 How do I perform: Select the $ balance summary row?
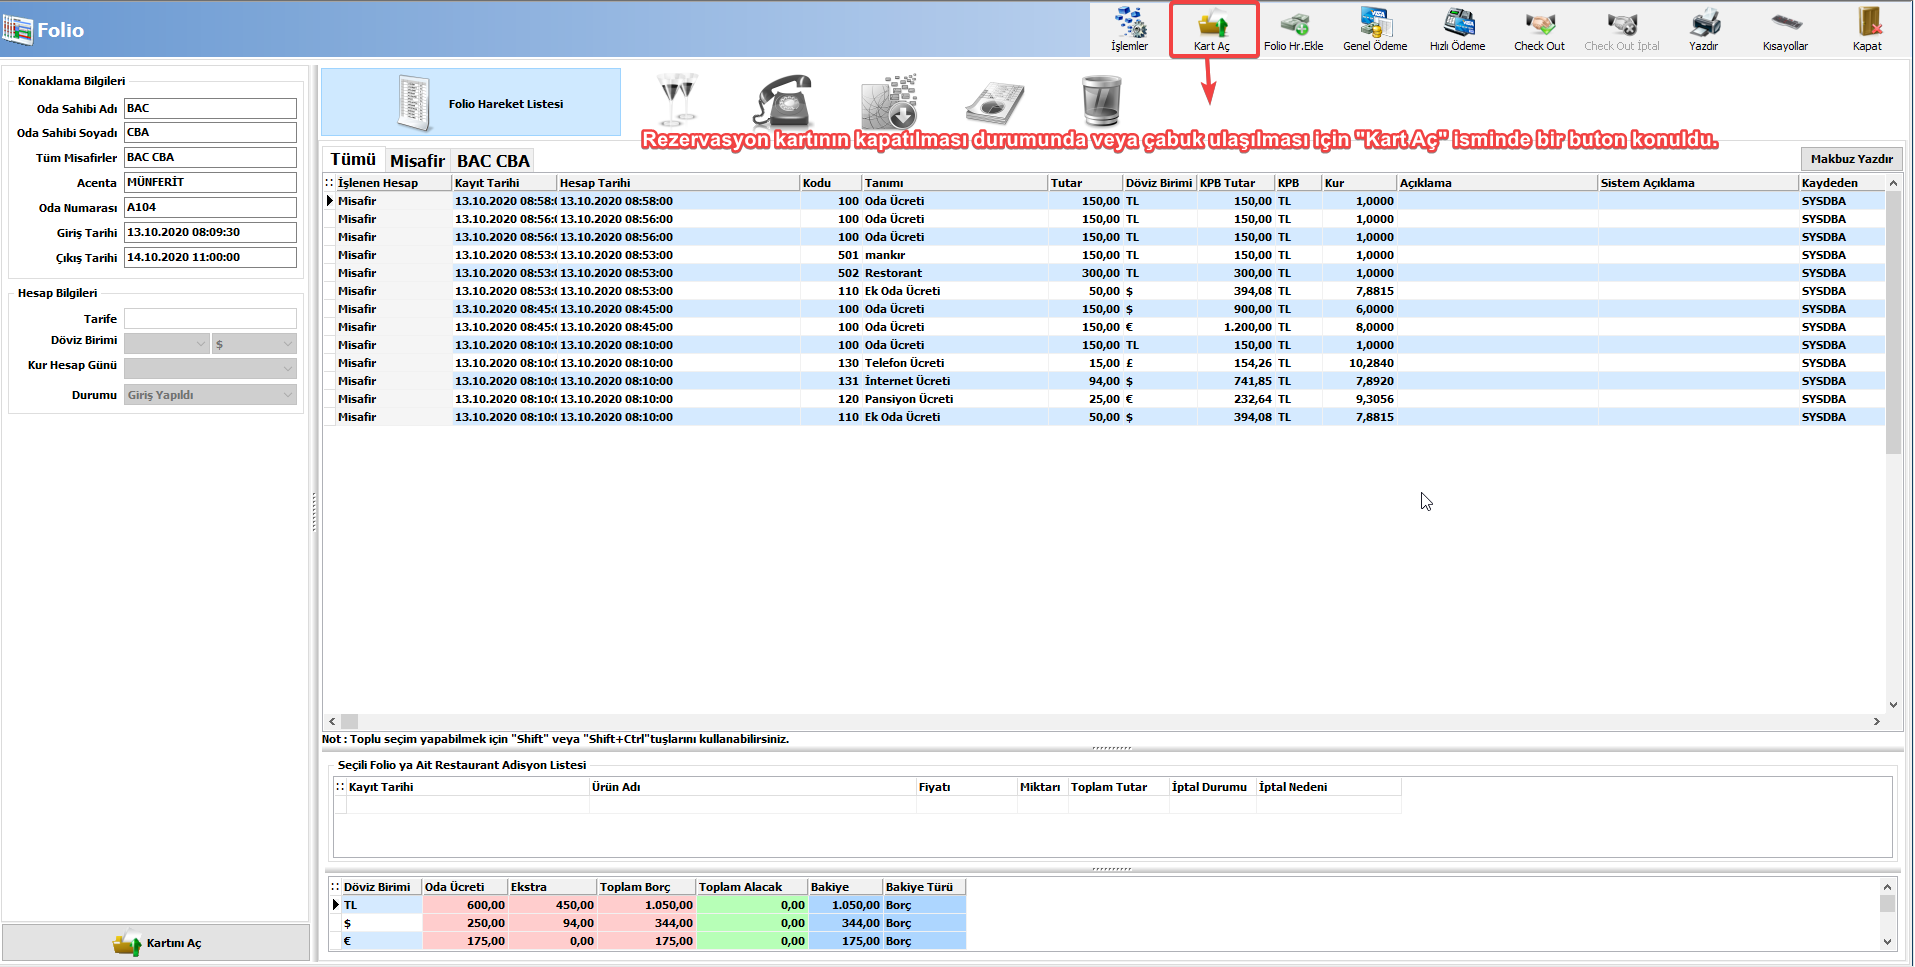tap(648, 923)
